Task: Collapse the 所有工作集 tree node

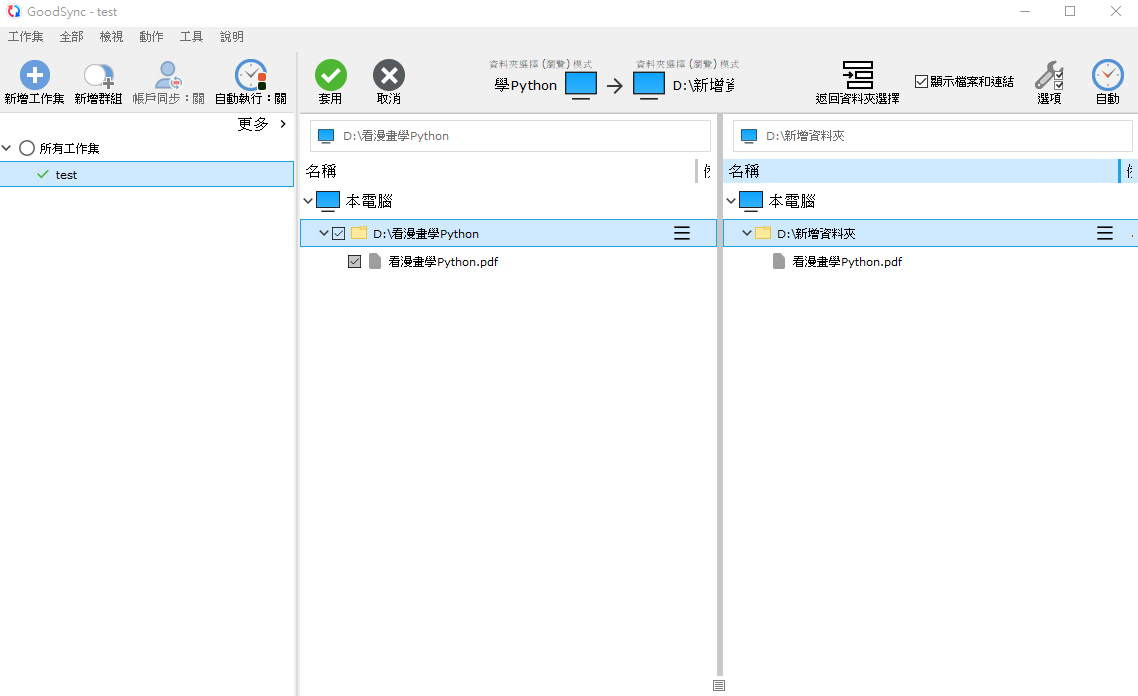Action: (x=8, y=149)
